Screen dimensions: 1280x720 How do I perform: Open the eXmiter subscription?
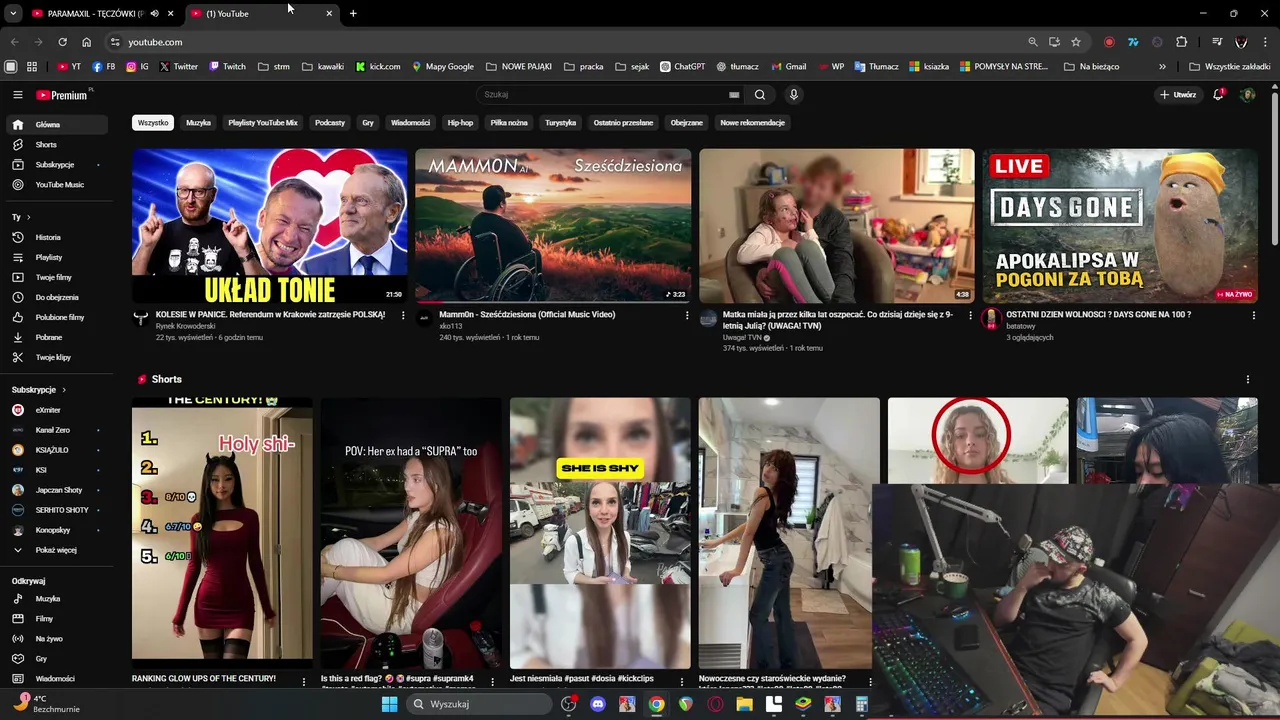click(55, 410)
